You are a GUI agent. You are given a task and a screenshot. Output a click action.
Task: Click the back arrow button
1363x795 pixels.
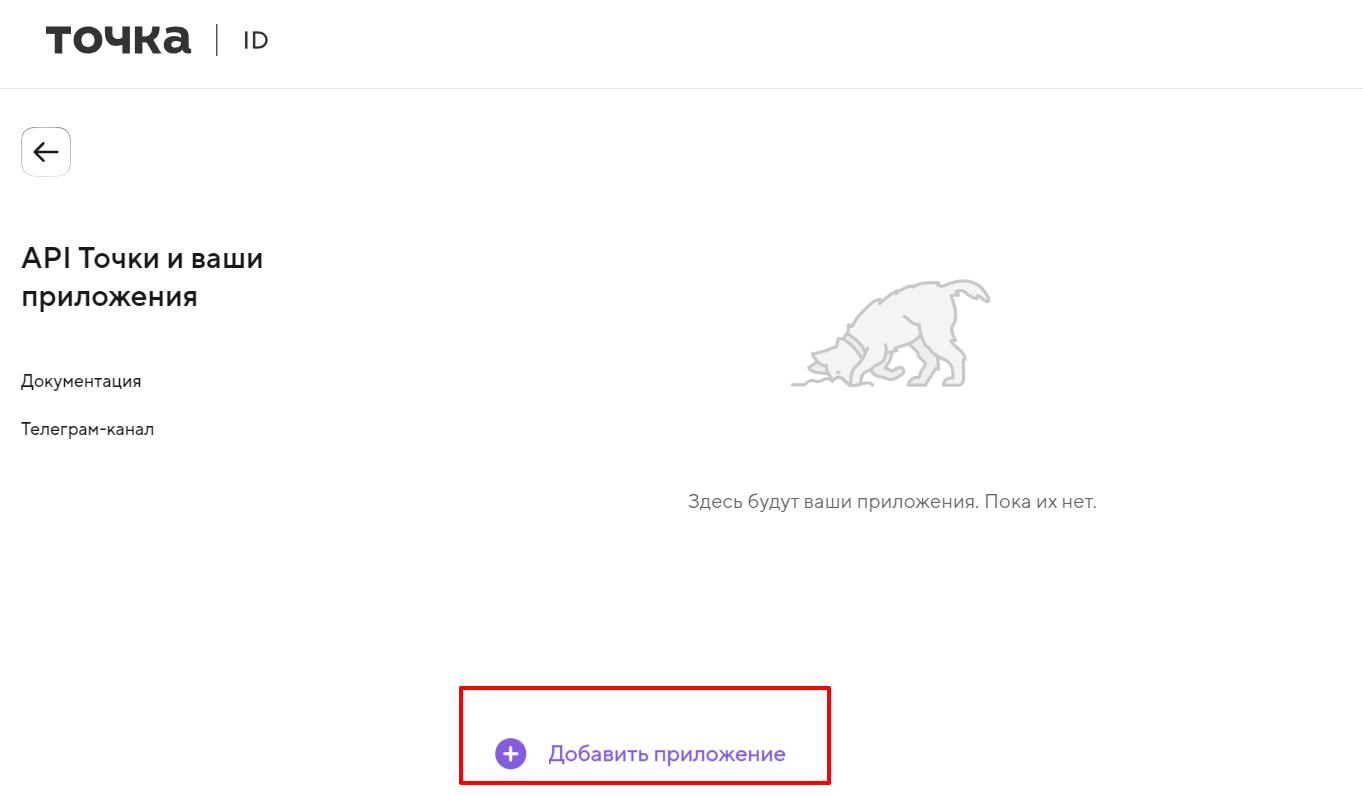(x=46, y=152)
